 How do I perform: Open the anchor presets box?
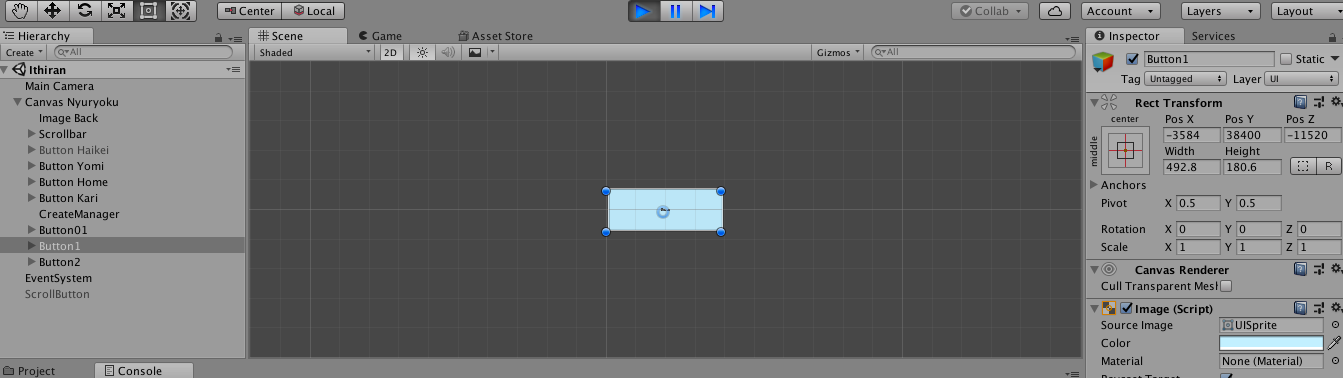pyautogui.click(x=1125, y=151)
